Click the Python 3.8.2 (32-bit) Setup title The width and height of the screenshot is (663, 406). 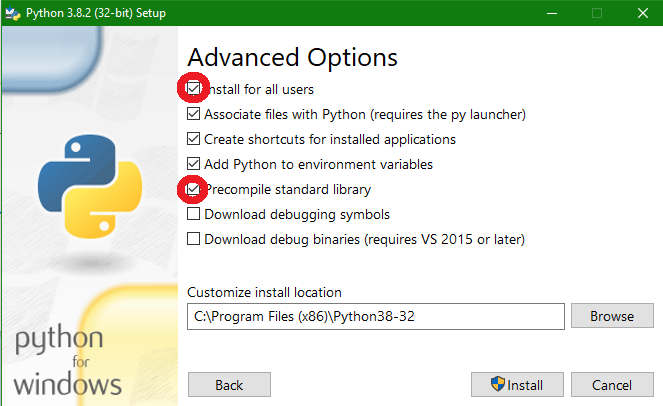pyautogui.click(x=96, y=13)
